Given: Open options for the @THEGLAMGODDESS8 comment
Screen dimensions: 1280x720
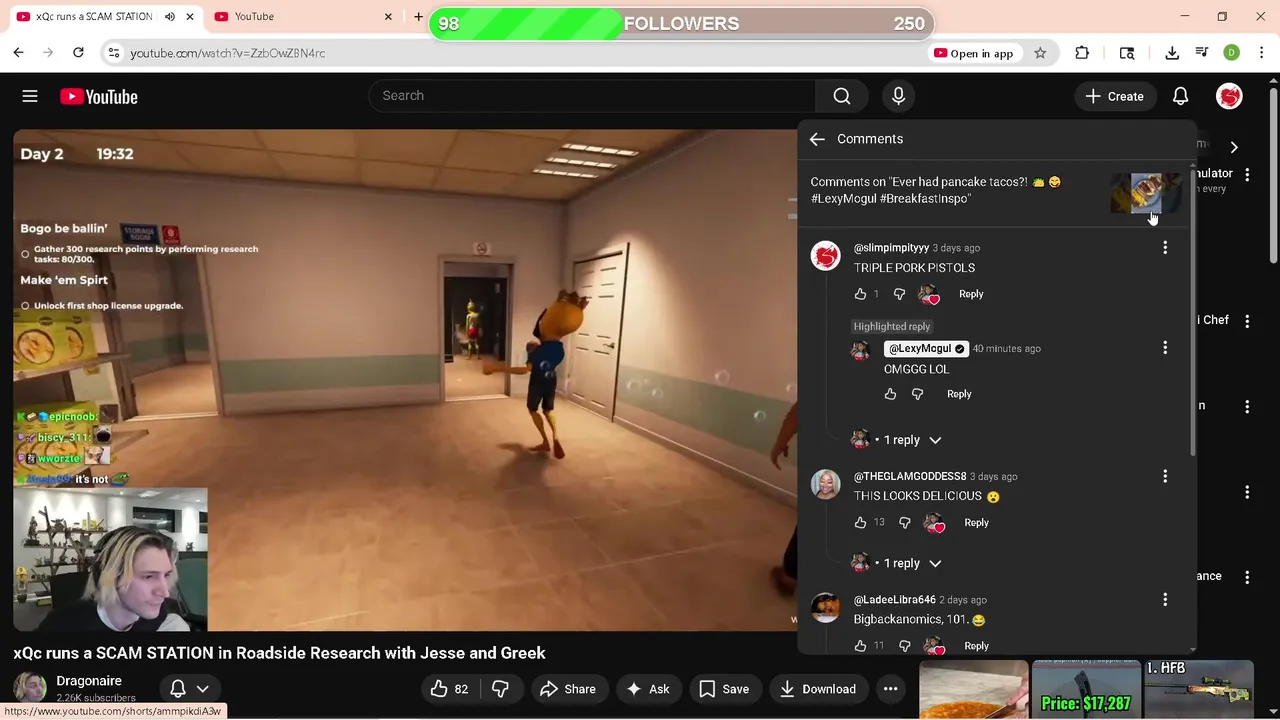Looking at the screenshot, I should pos(1165,477).
